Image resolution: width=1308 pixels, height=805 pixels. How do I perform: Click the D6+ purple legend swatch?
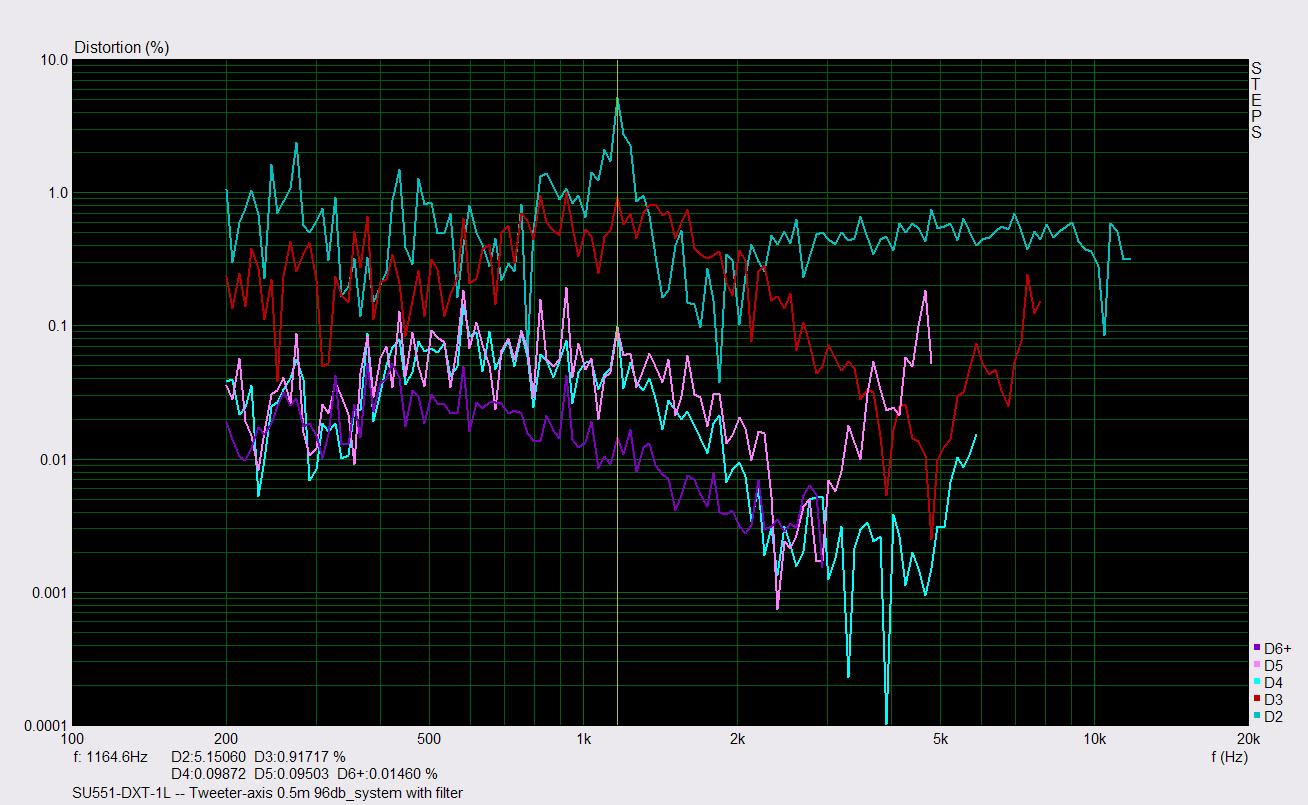coord(1256,648)
